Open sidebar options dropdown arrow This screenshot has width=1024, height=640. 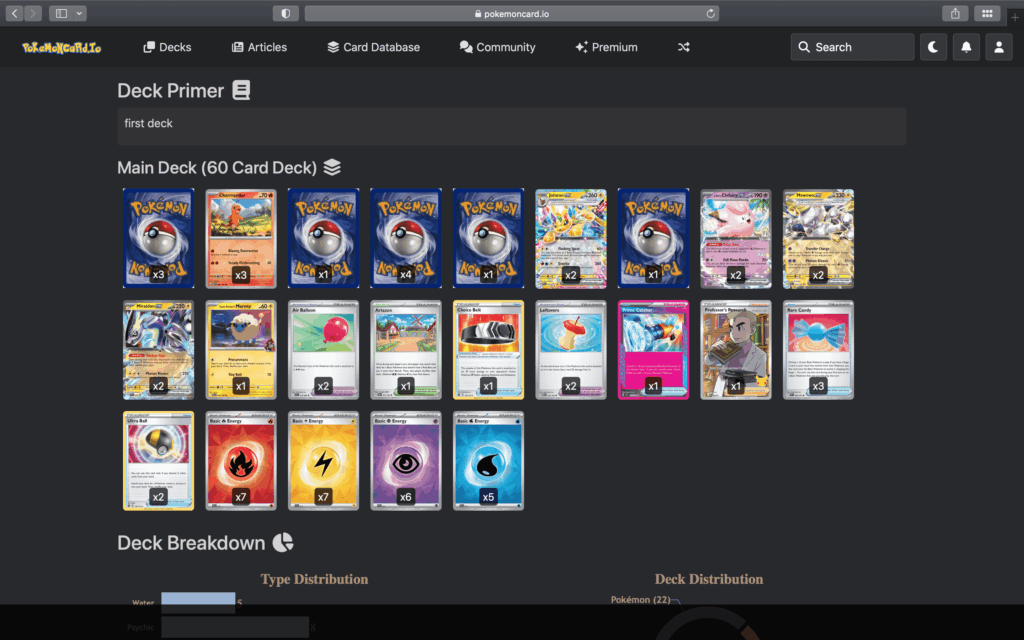79,13
